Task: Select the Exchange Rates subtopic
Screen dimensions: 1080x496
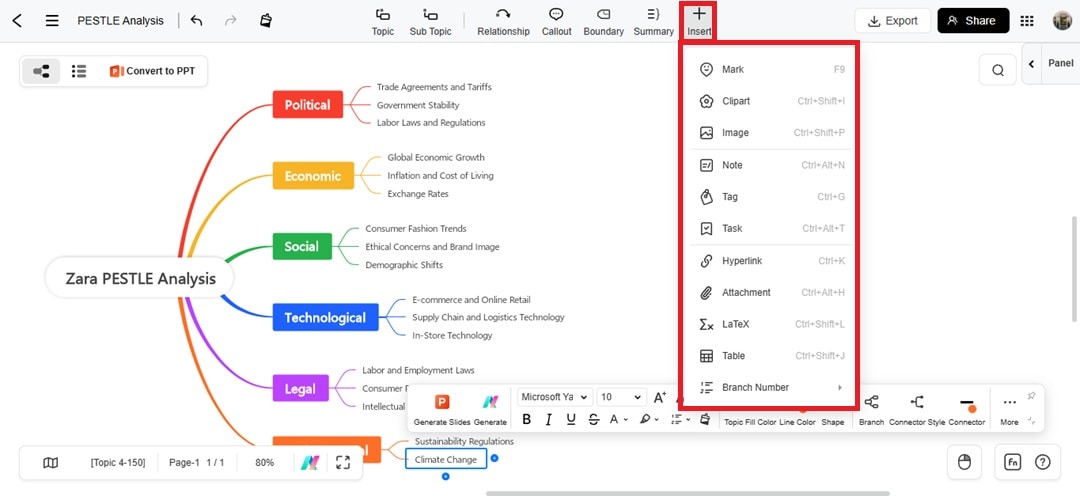Action: pos(417,194)
